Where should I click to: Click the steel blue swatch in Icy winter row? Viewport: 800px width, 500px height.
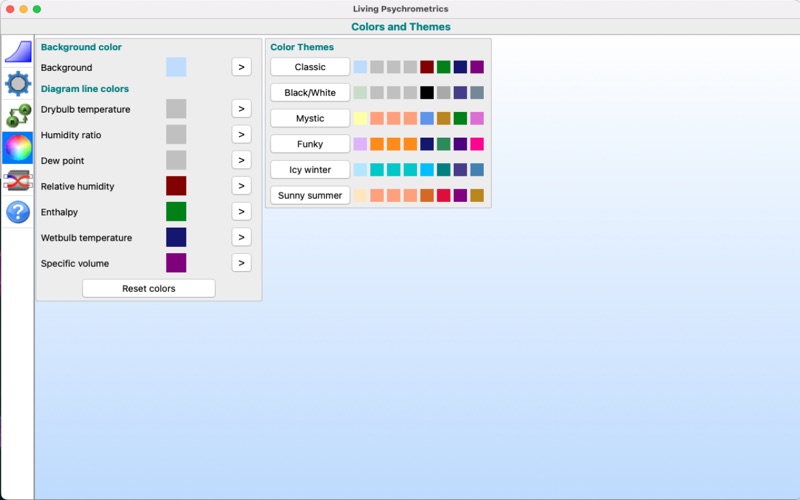coord(477,169)
